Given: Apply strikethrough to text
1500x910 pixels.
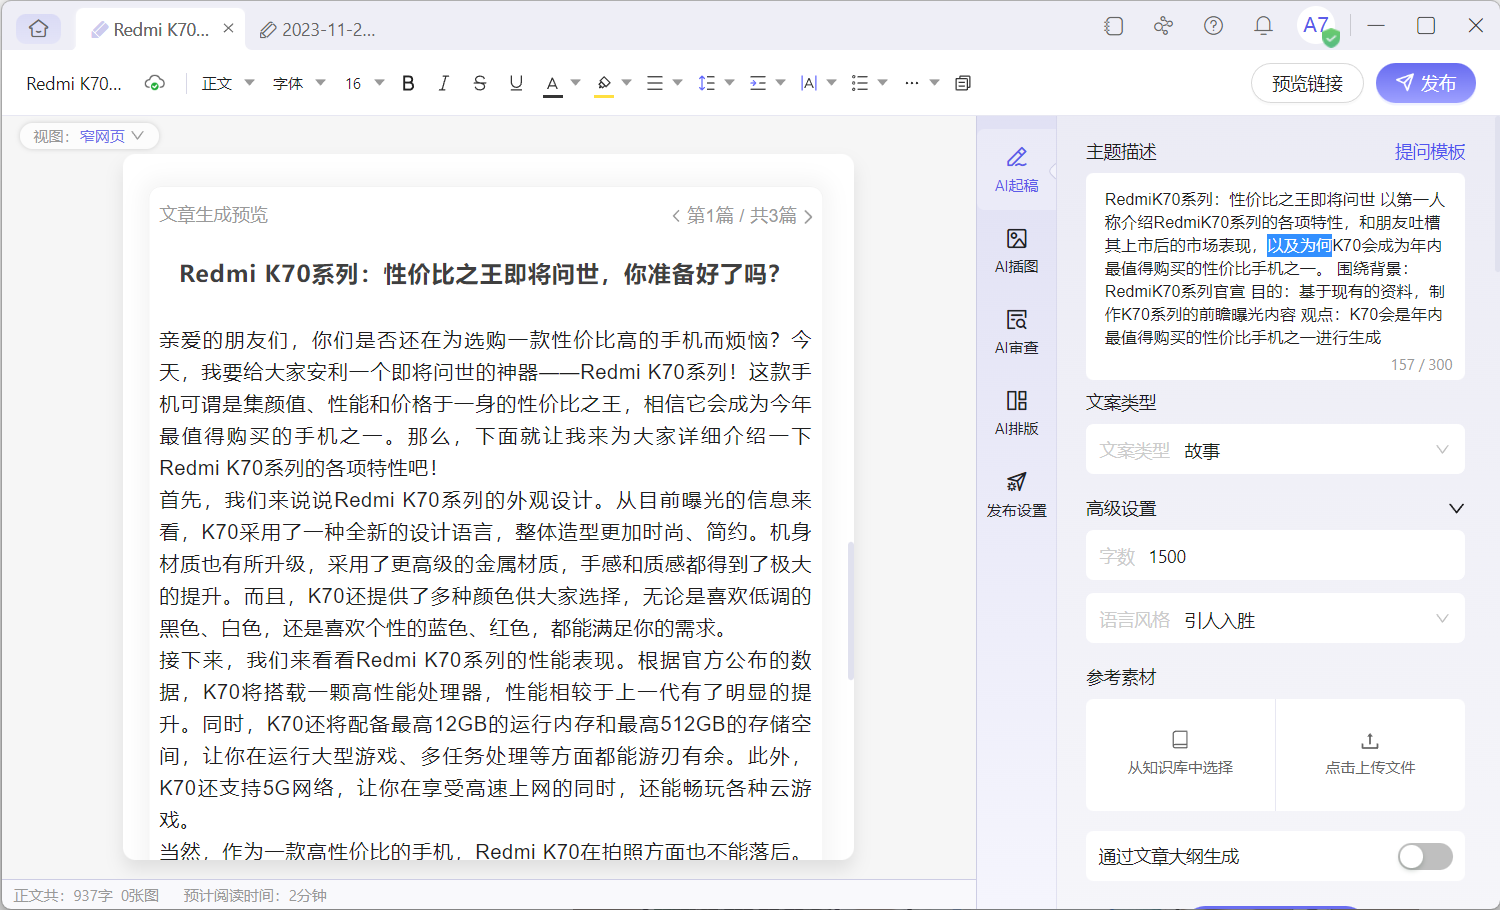Looking at the screenshot, I should click(x=480, y=83).
